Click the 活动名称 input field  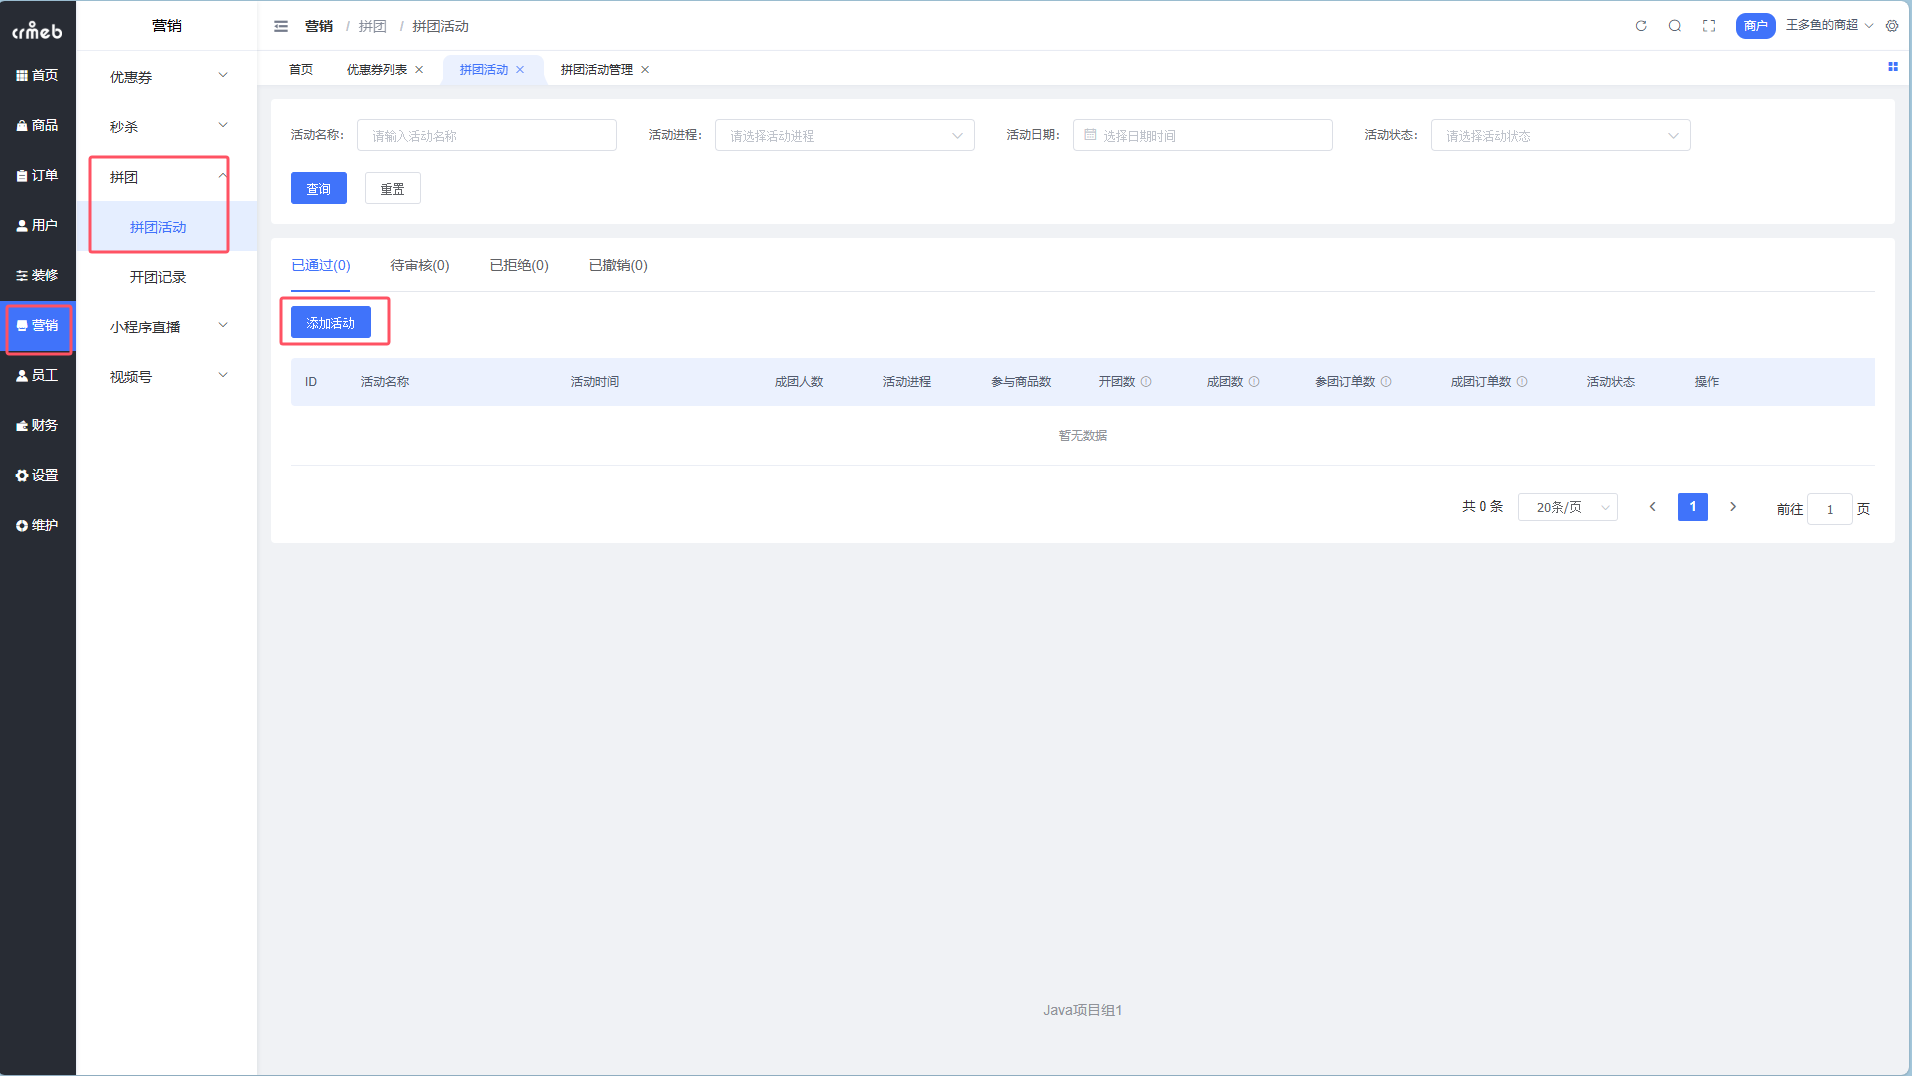pyautogui.click(x=487, y=136)
